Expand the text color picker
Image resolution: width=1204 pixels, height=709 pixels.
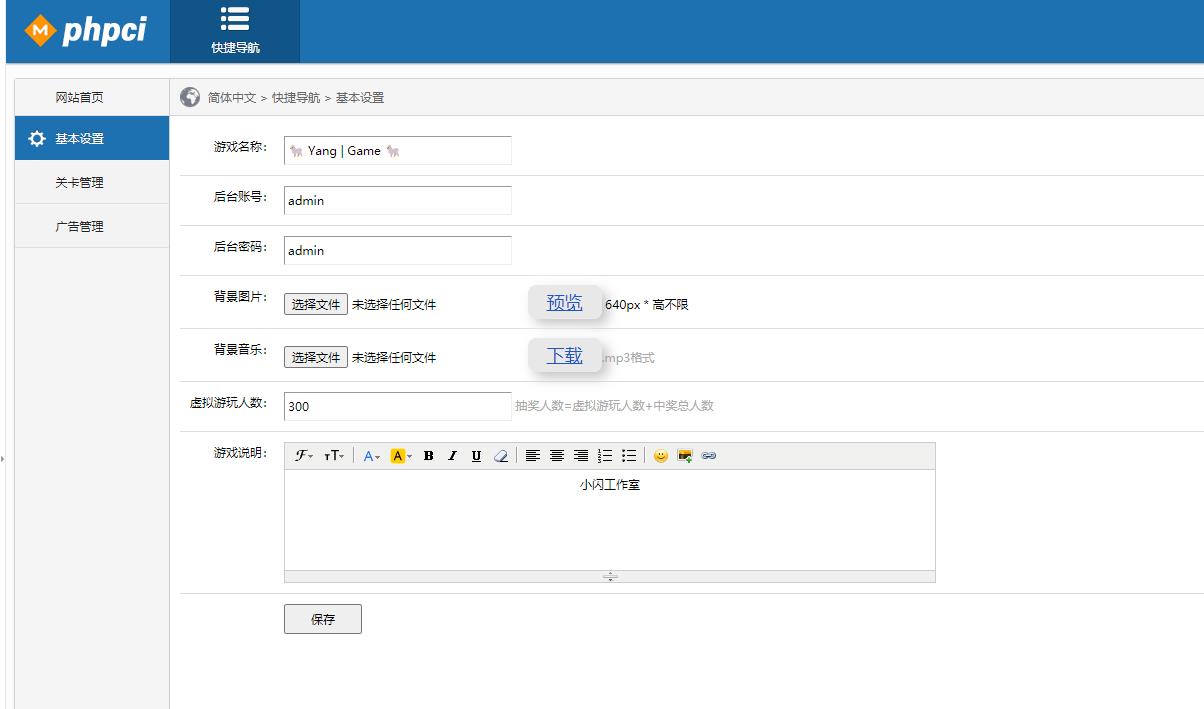coord(371,456)
